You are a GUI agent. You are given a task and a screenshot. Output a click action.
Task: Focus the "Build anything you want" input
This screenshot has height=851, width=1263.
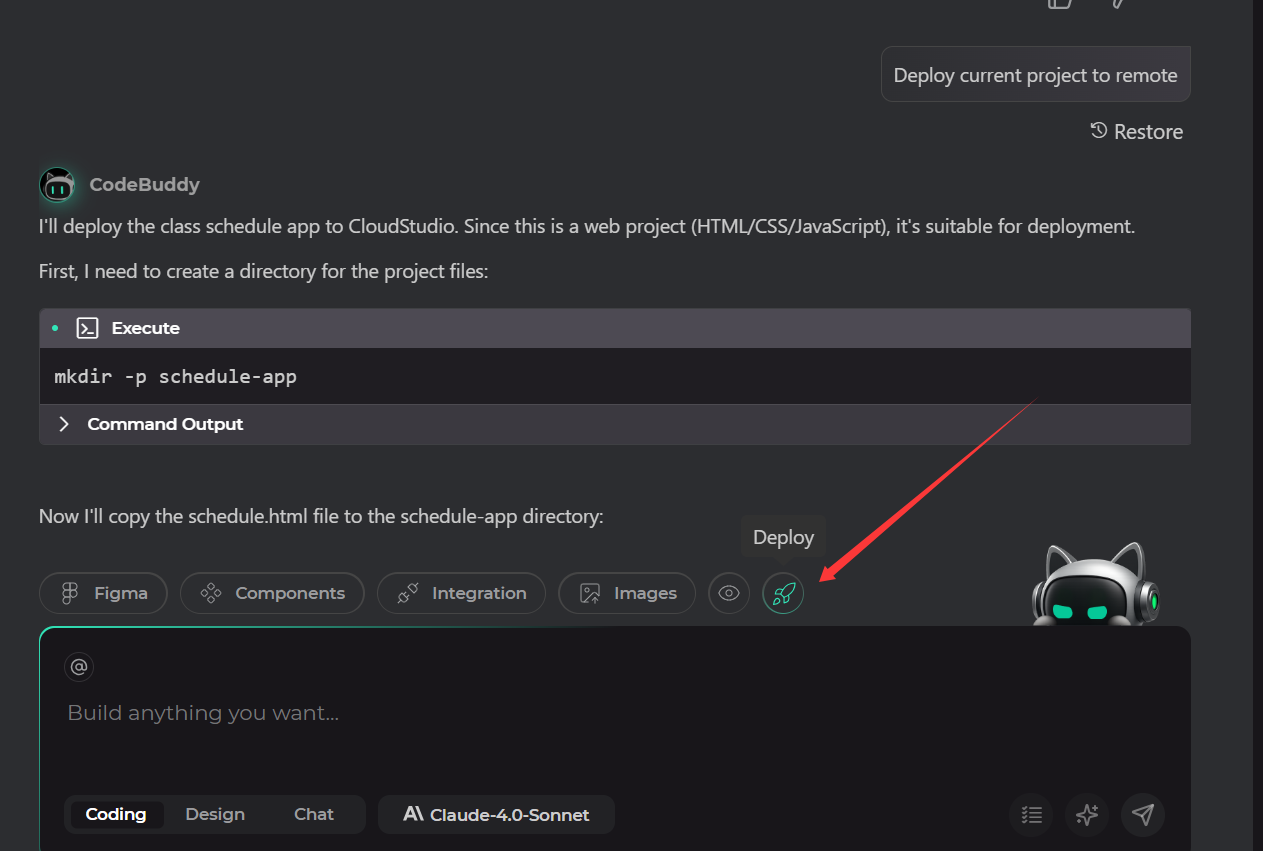[x=500, y=713]
